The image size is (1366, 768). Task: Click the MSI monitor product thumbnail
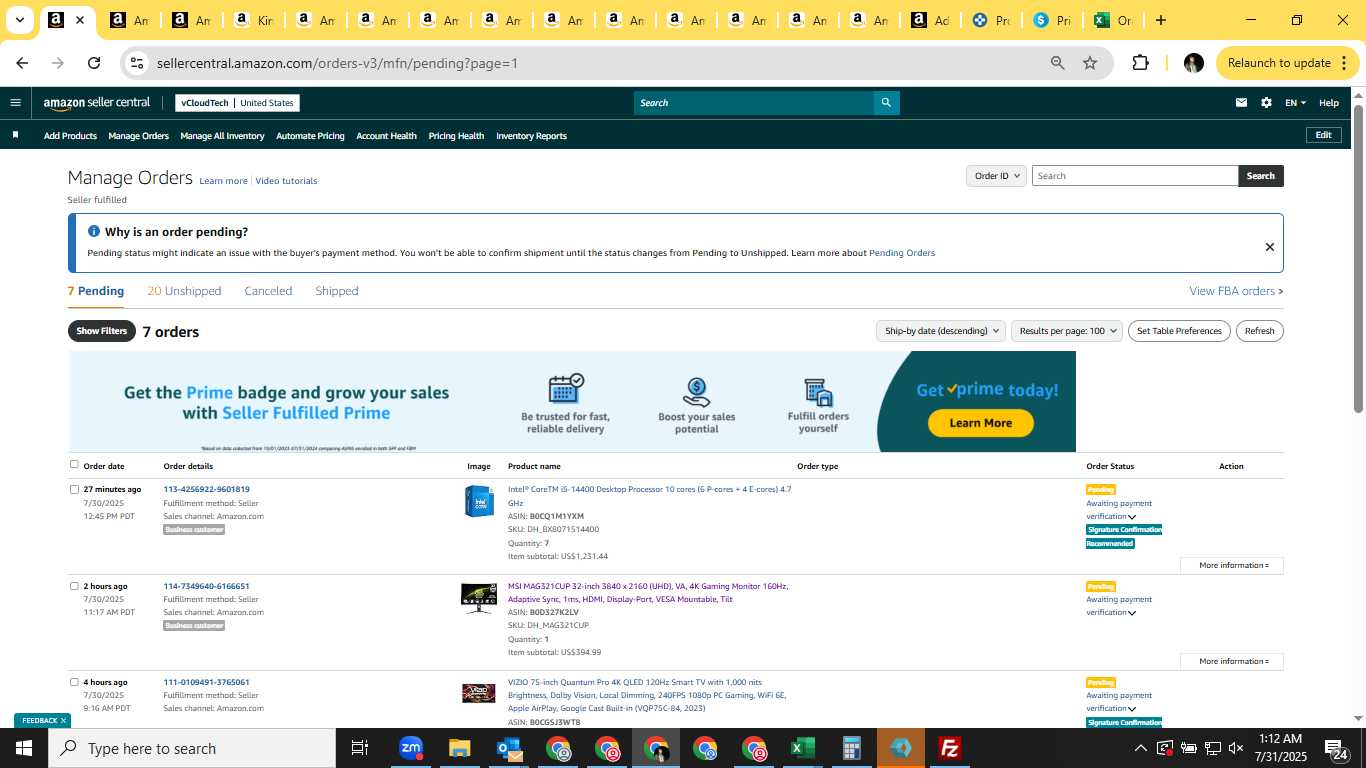pos(479,597)
